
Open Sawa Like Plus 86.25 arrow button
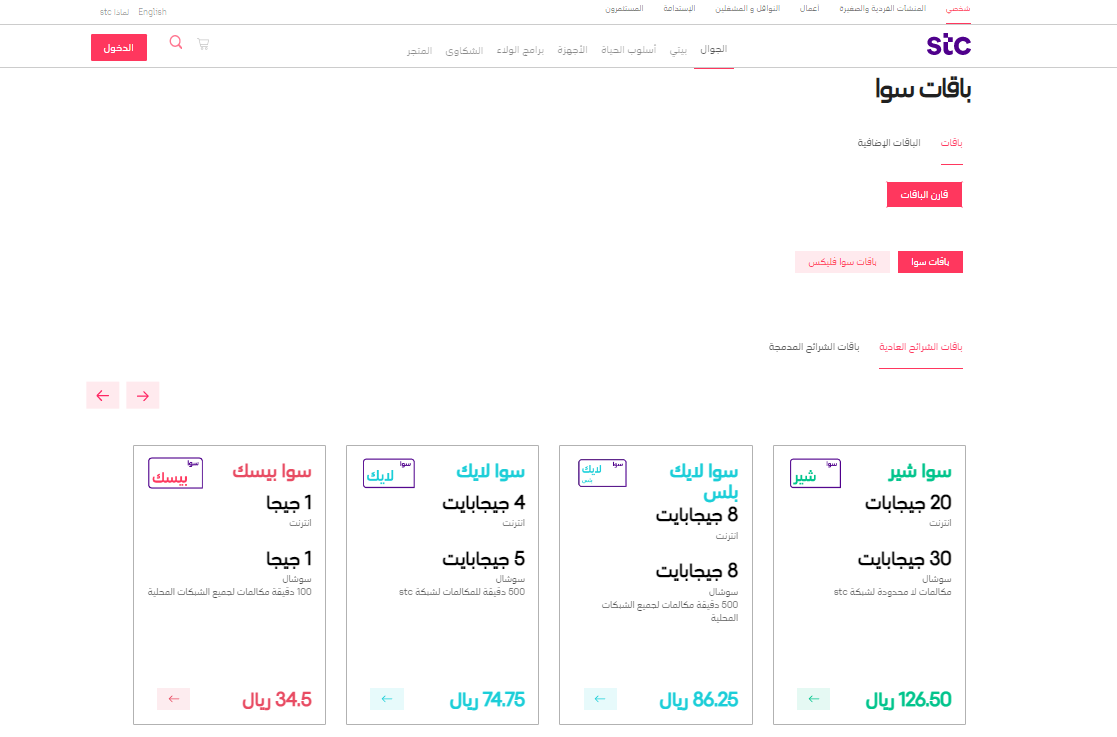600,699
